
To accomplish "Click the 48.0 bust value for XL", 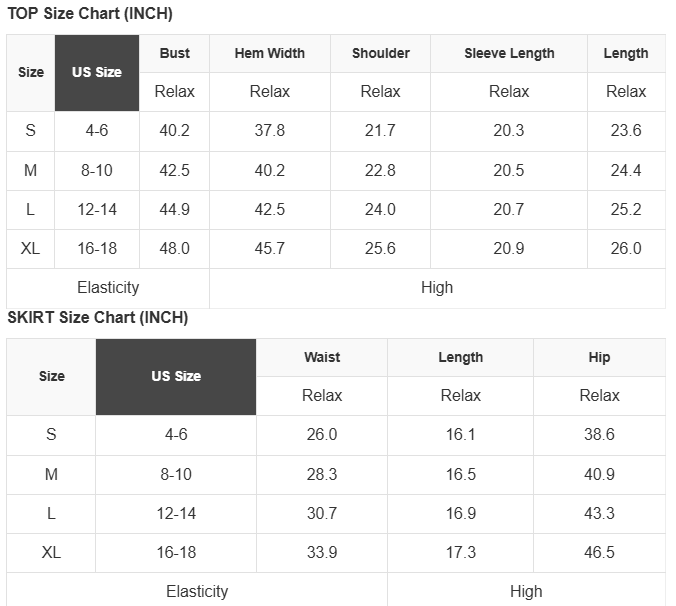I will point(175,248).
